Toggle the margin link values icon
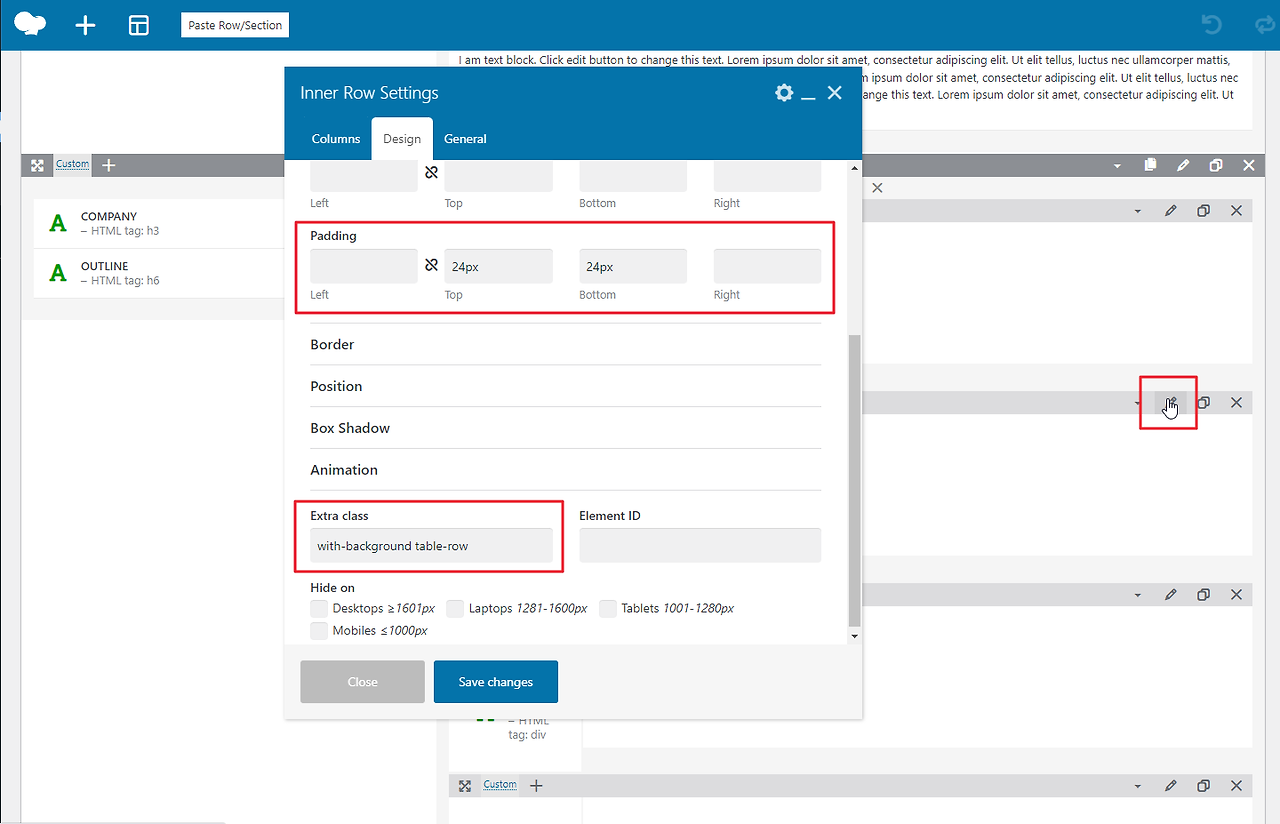 (x=431, y=173)
